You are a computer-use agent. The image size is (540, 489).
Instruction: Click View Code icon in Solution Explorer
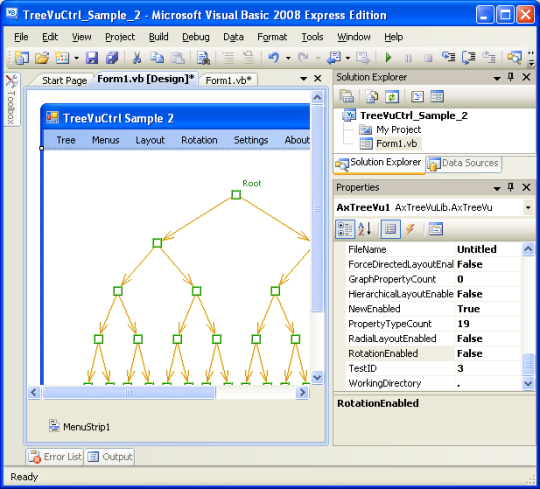(x=417, y=96)
